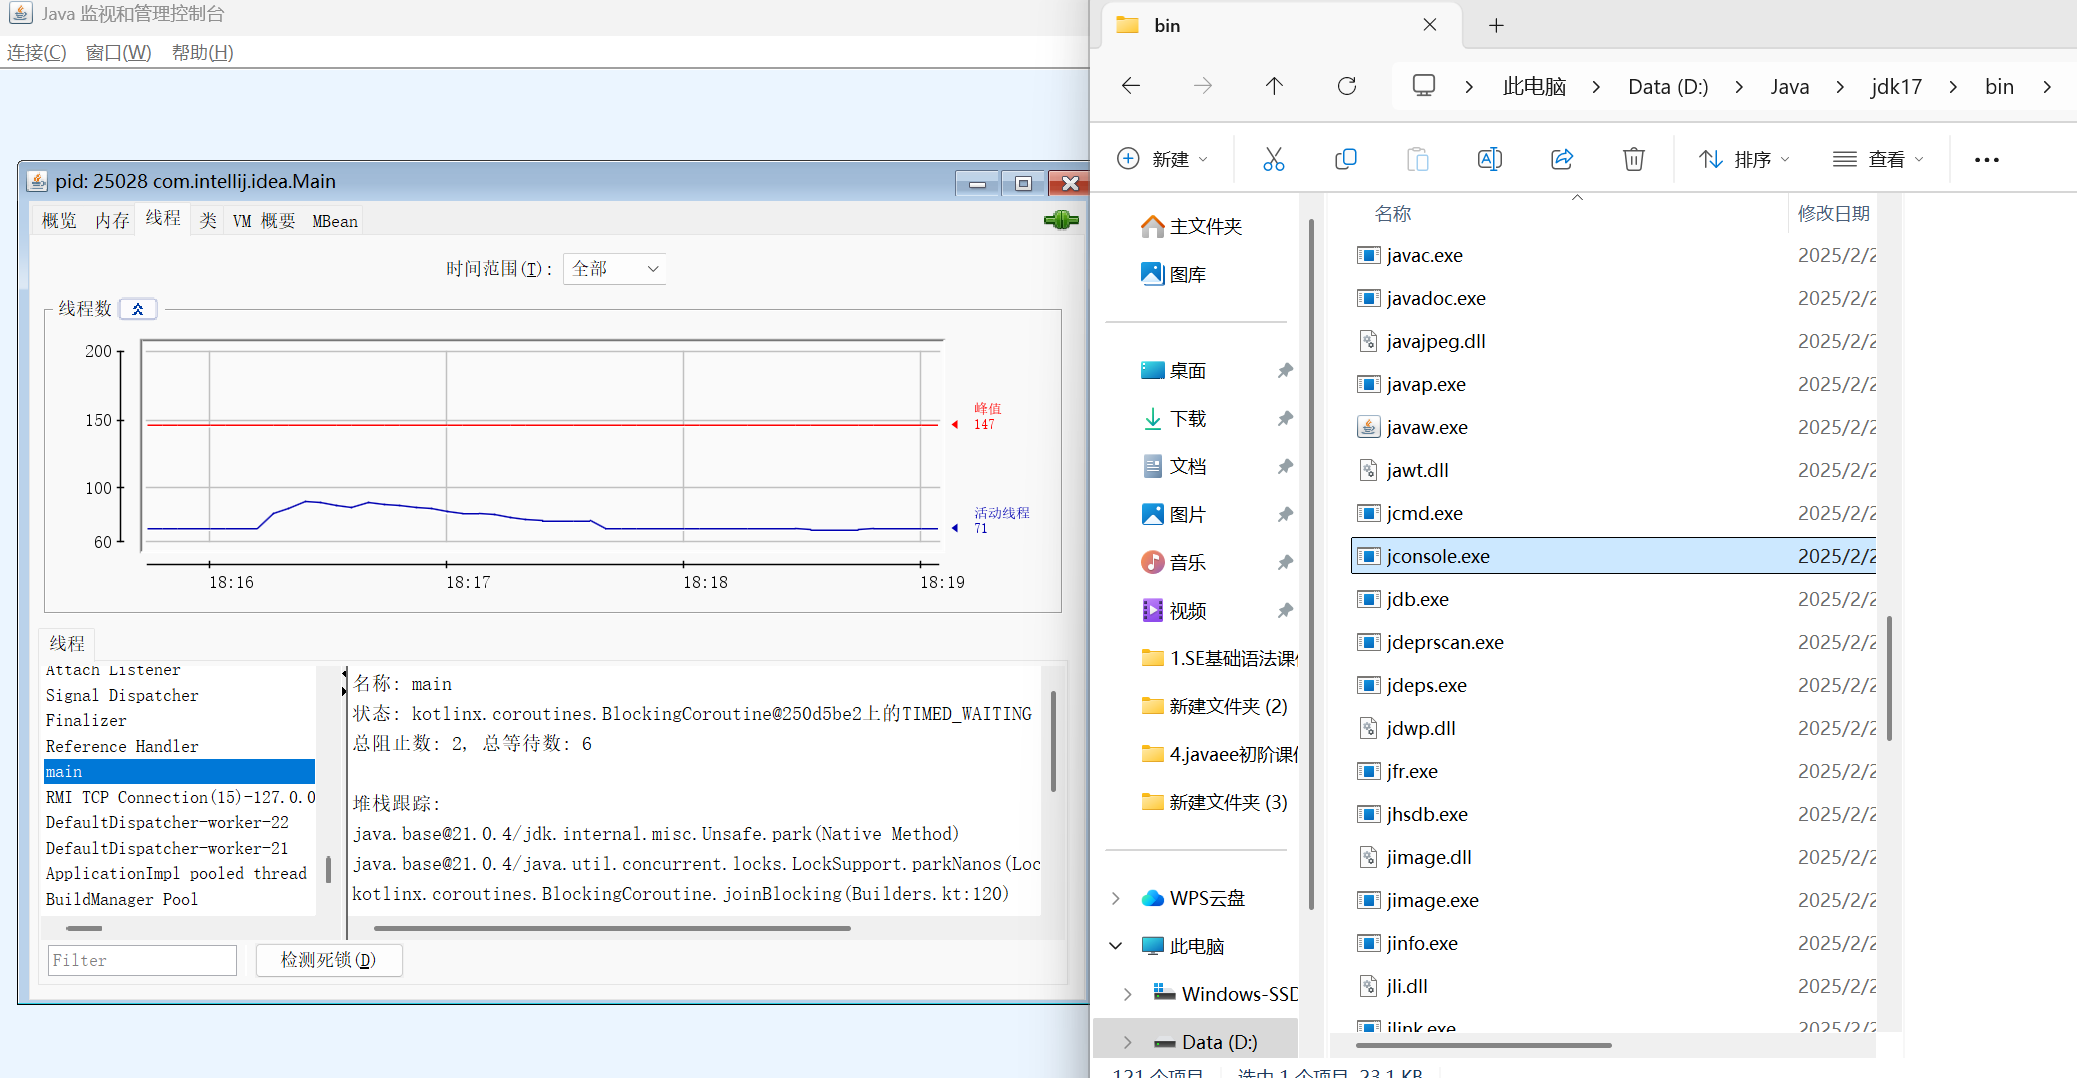Switch to the 内存 tab
Screen dimensions: 2077x1078
[x=112, y=221]
